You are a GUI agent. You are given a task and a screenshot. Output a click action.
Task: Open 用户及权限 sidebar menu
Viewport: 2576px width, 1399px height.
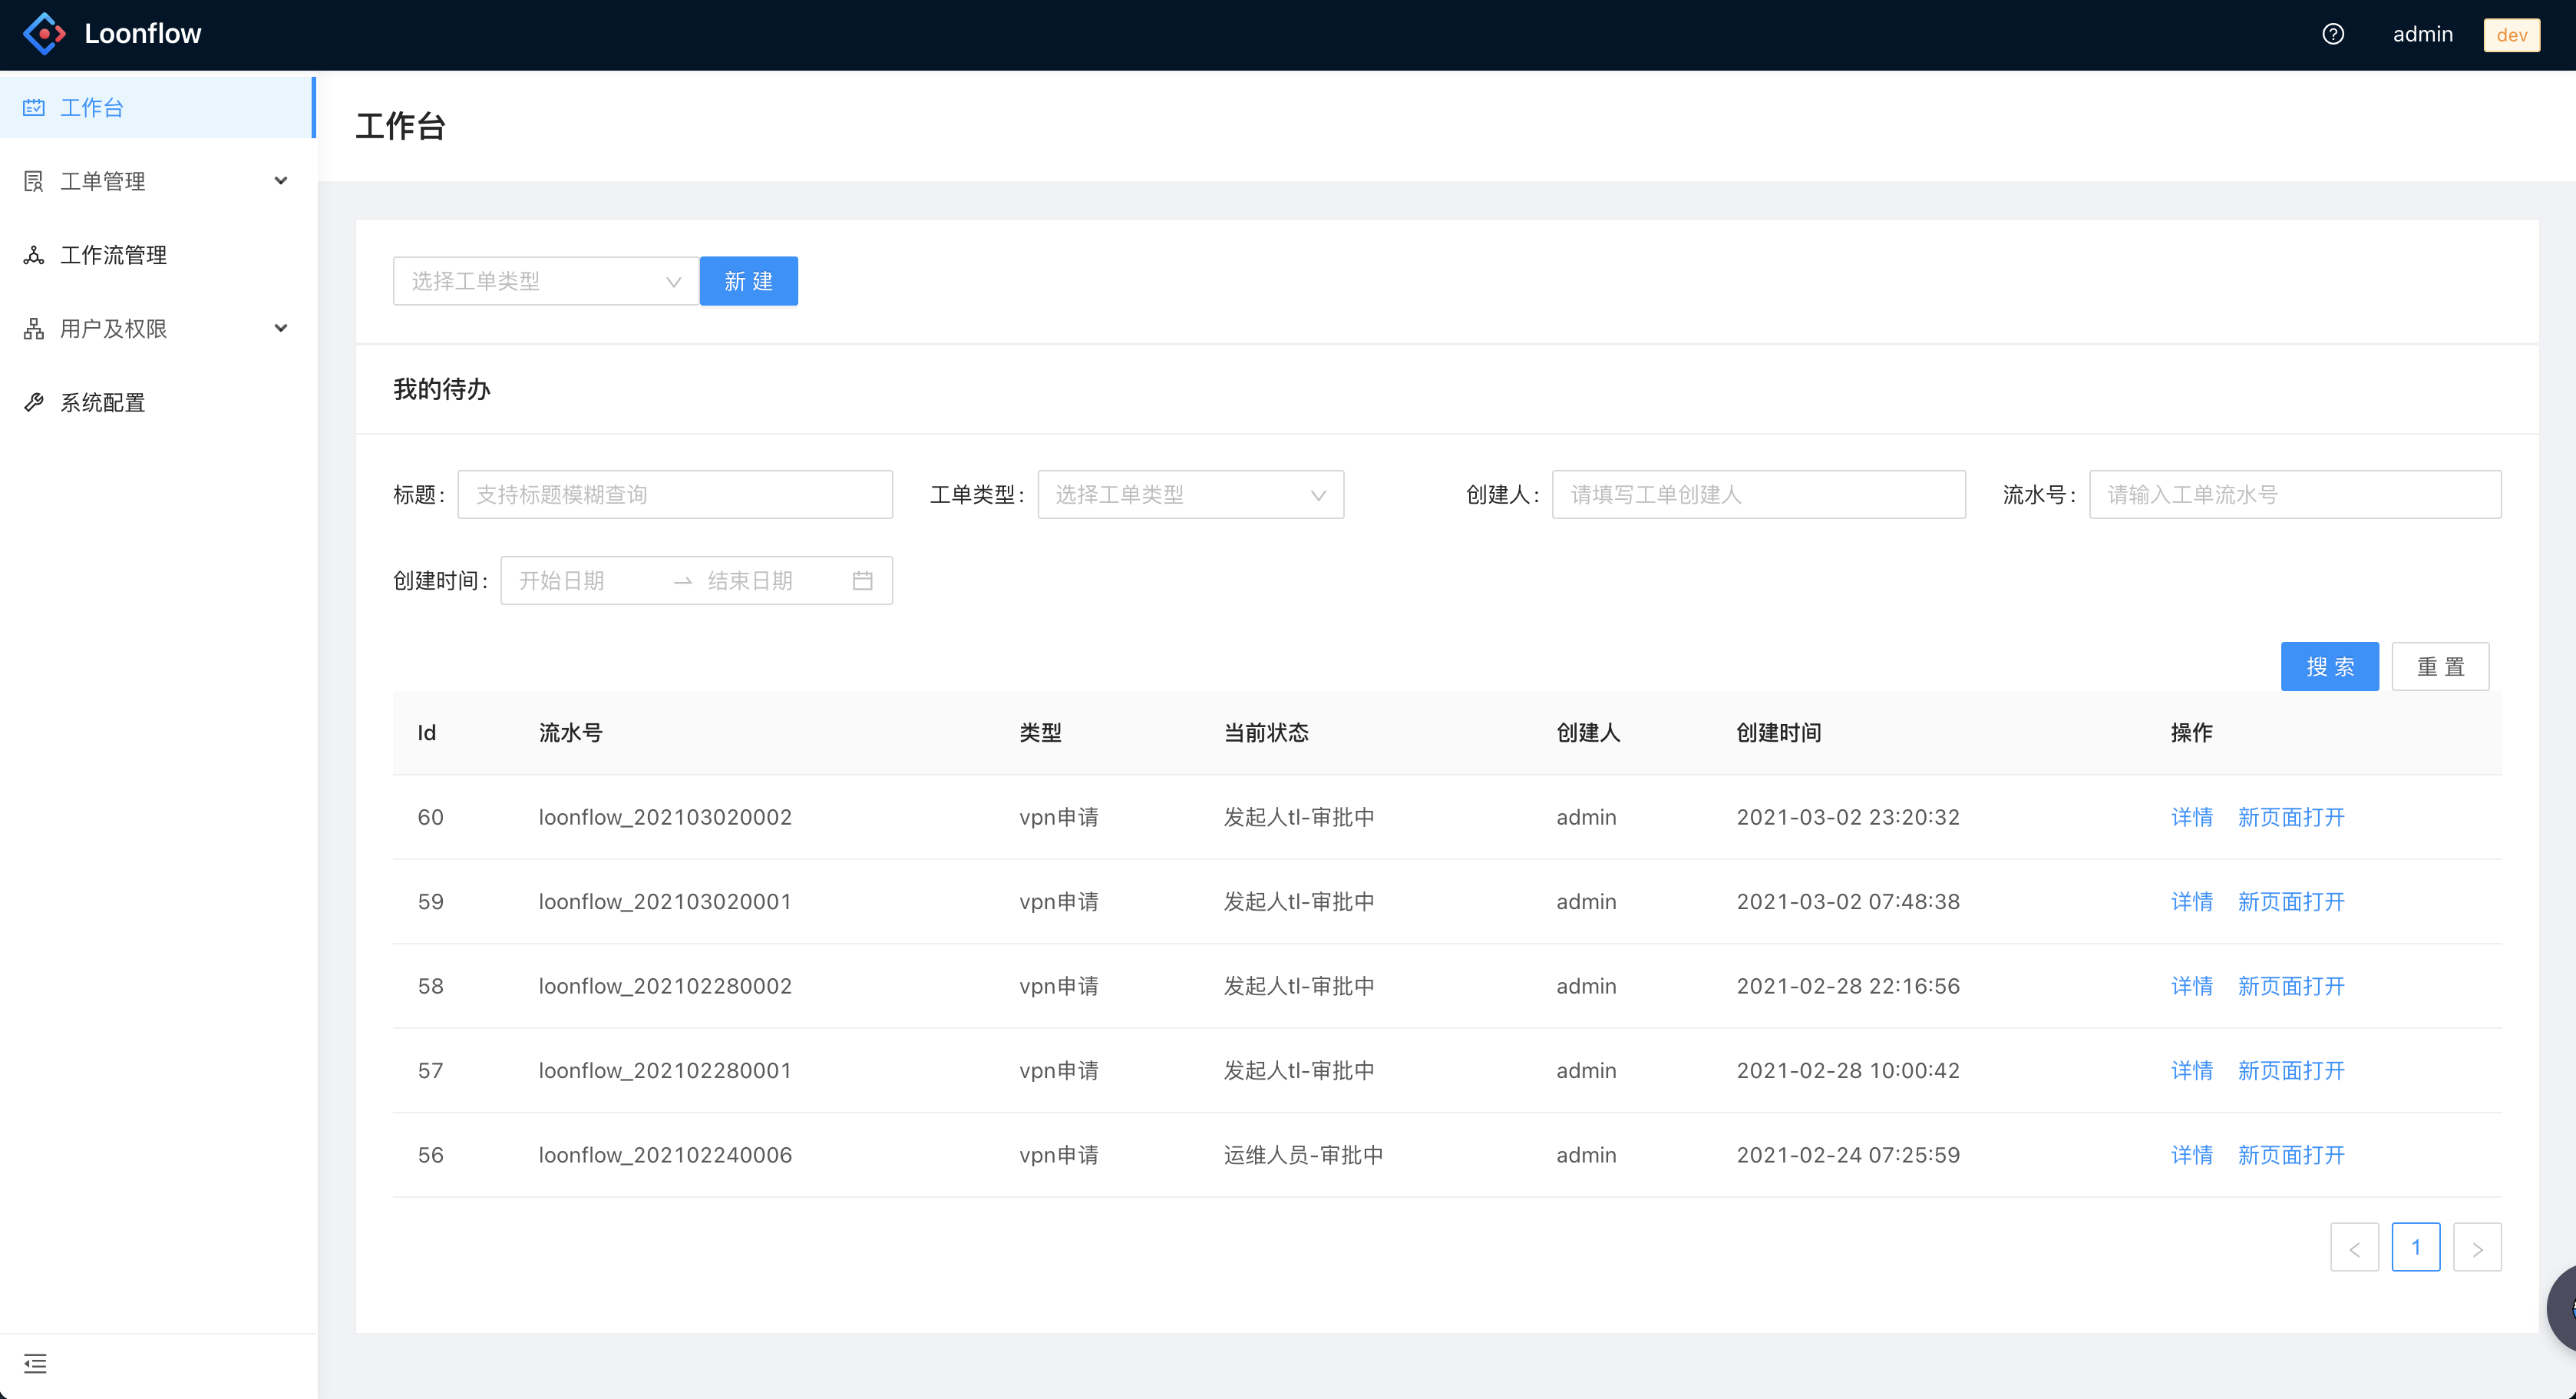click(158, 329)
